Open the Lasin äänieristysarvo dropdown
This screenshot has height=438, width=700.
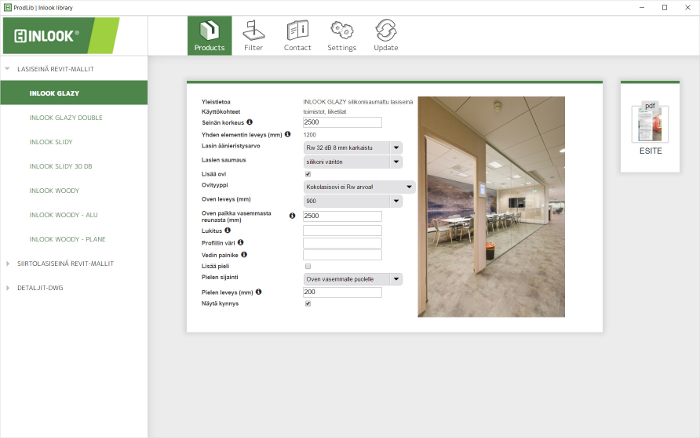396,147
